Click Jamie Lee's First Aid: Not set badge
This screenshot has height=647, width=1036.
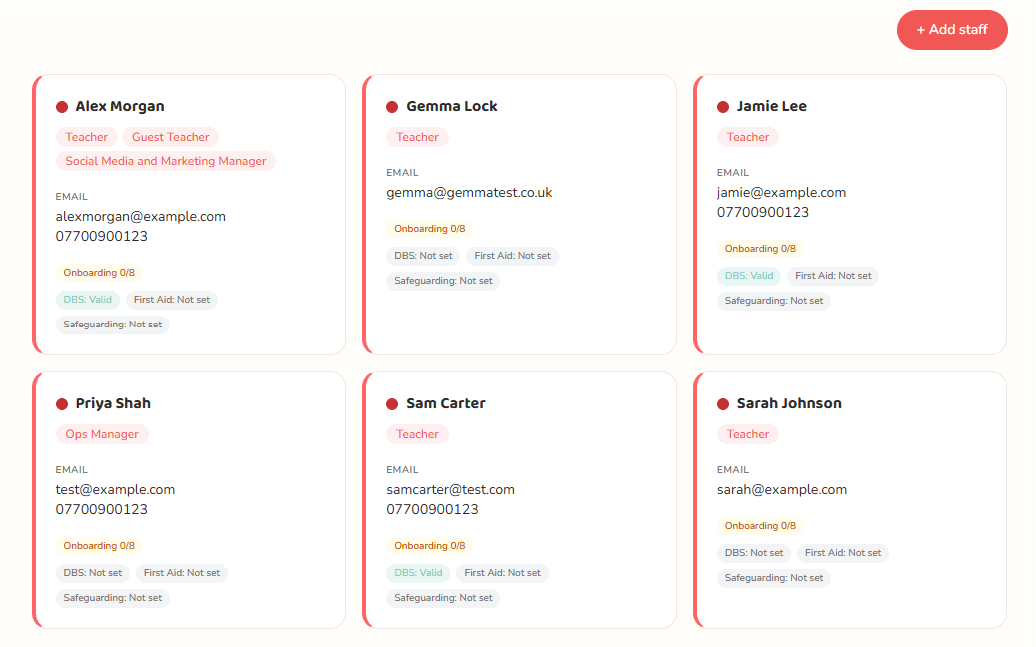[833, 276]
